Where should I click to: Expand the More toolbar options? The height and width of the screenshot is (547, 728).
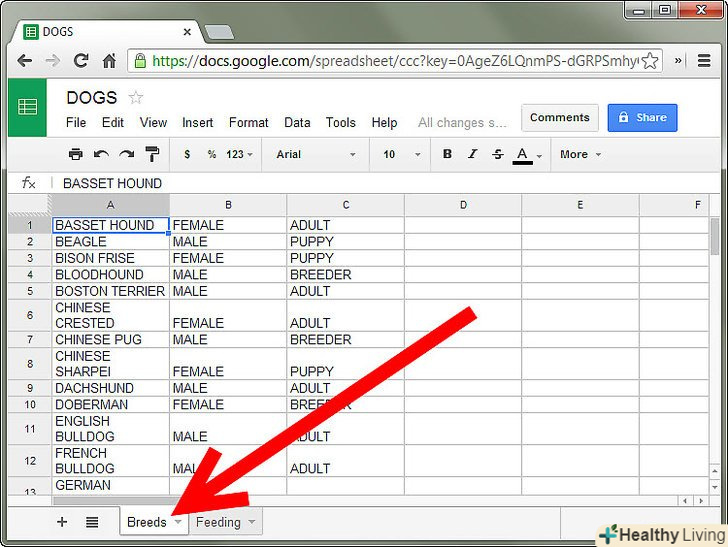point(580,154)
